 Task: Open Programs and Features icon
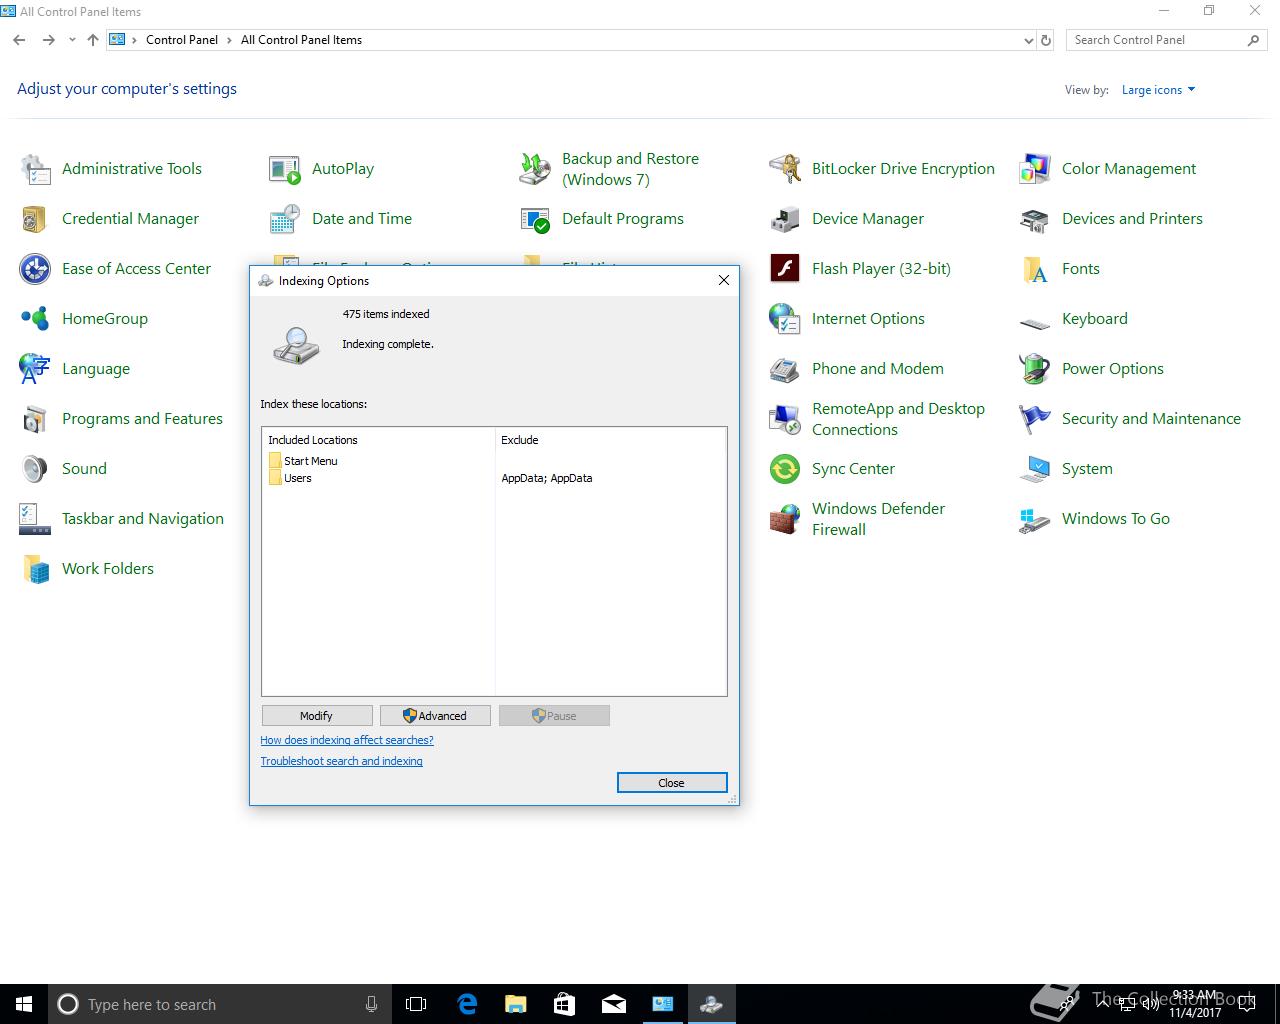tap(35, 419)
